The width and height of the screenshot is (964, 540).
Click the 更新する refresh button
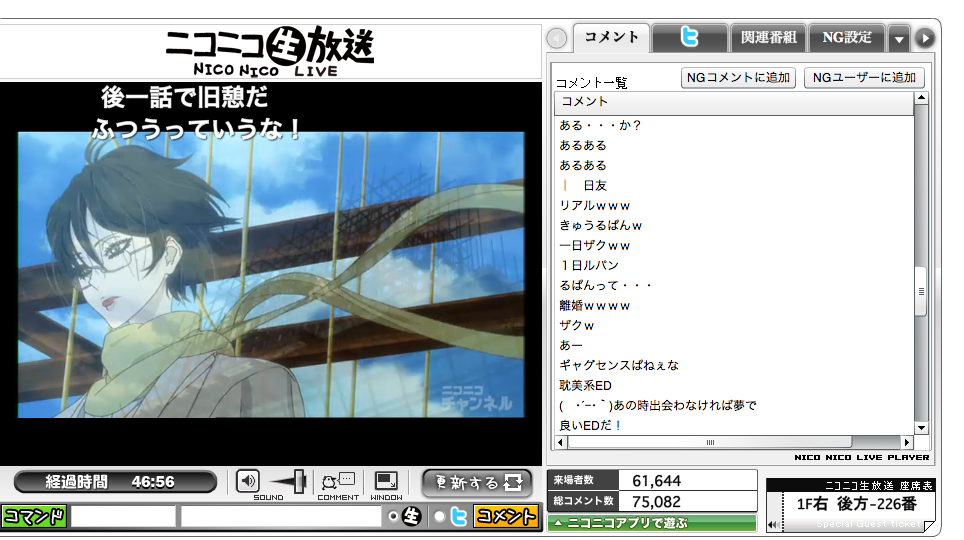click(477, 483)
